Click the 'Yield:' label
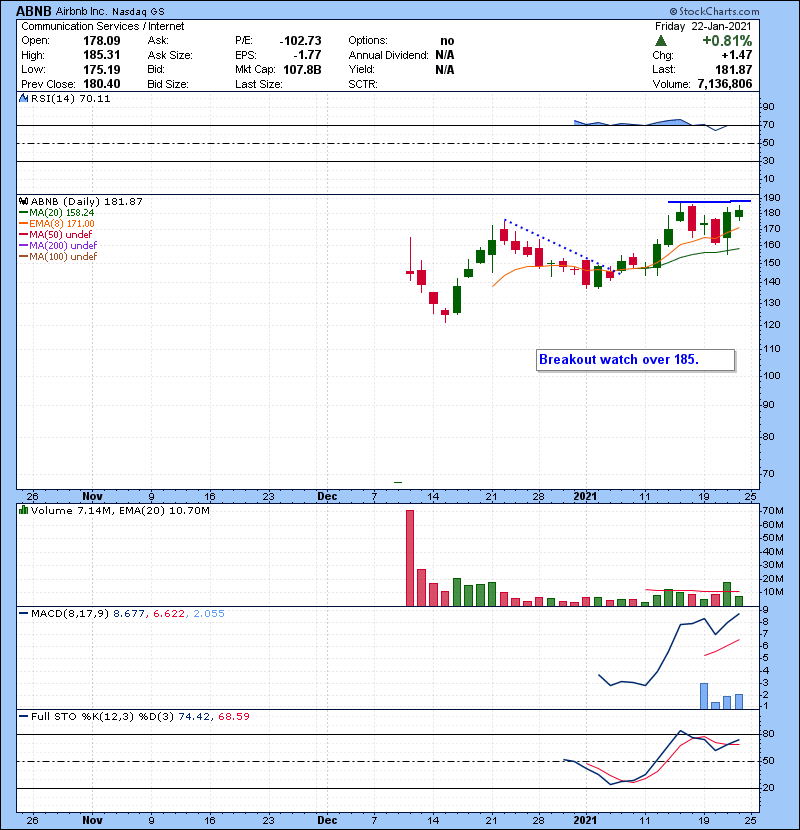This screenshot has width=800, height=830. click(x=362, y=69)
